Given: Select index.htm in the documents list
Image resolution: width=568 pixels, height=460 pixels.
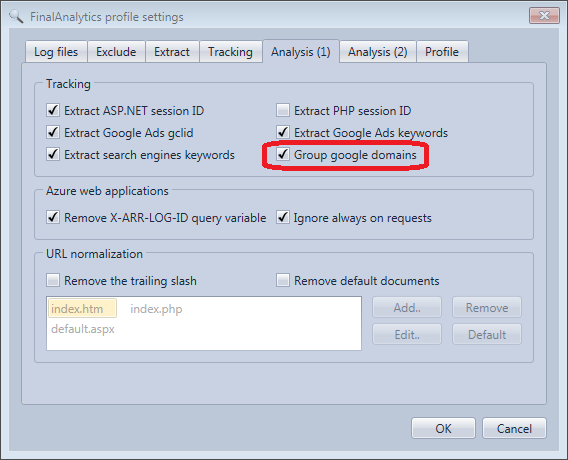Looking at the screenshot, I should tap(82, 309).
